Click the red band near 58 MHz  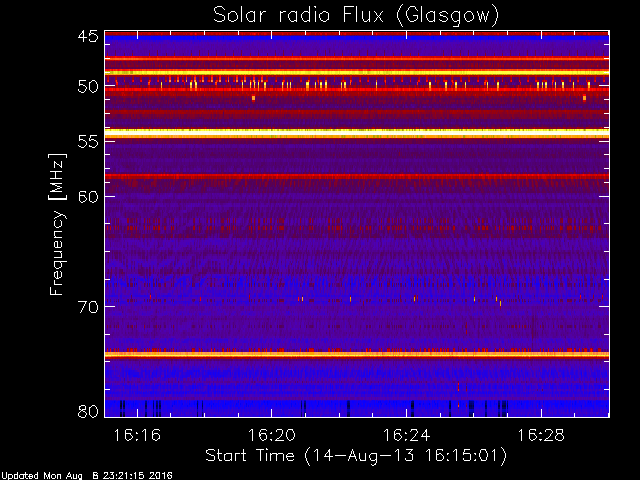click(x=357, y=176)
